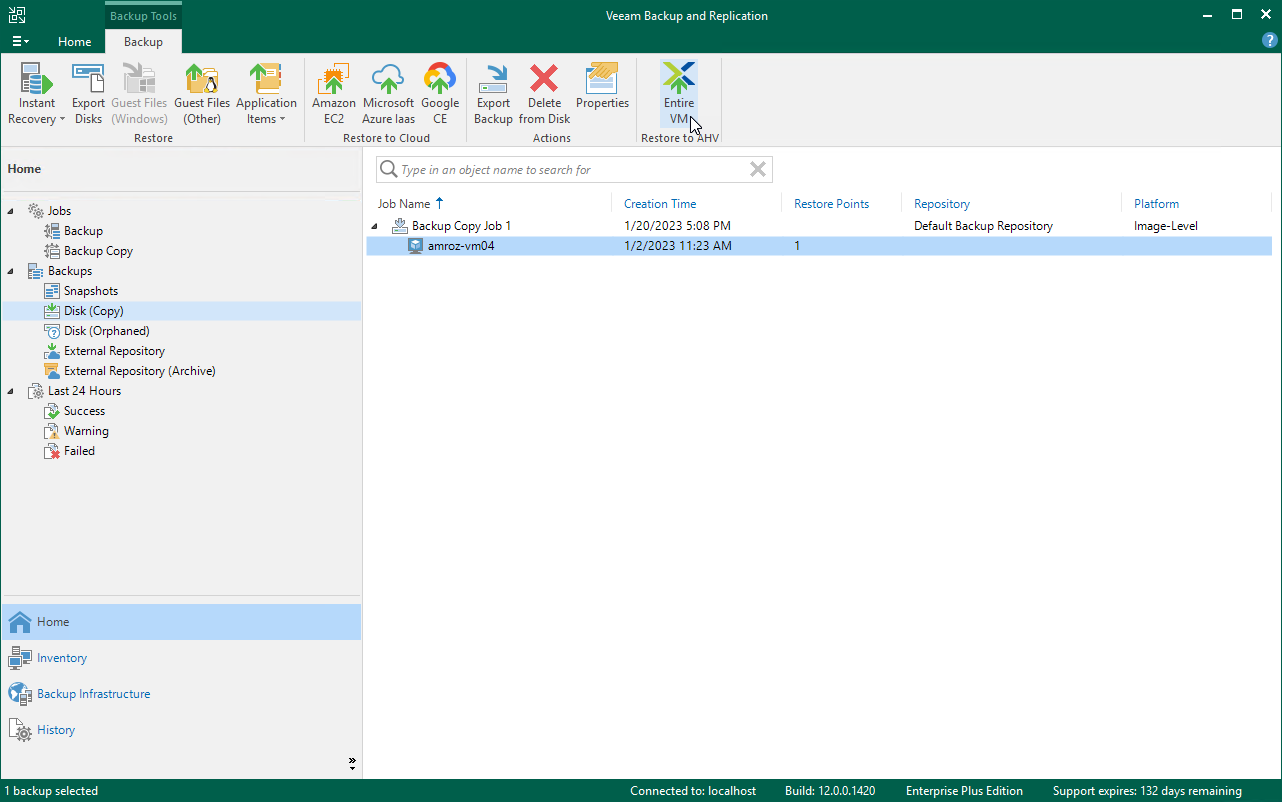Select External Repository tree node

(x=114, y=351)
